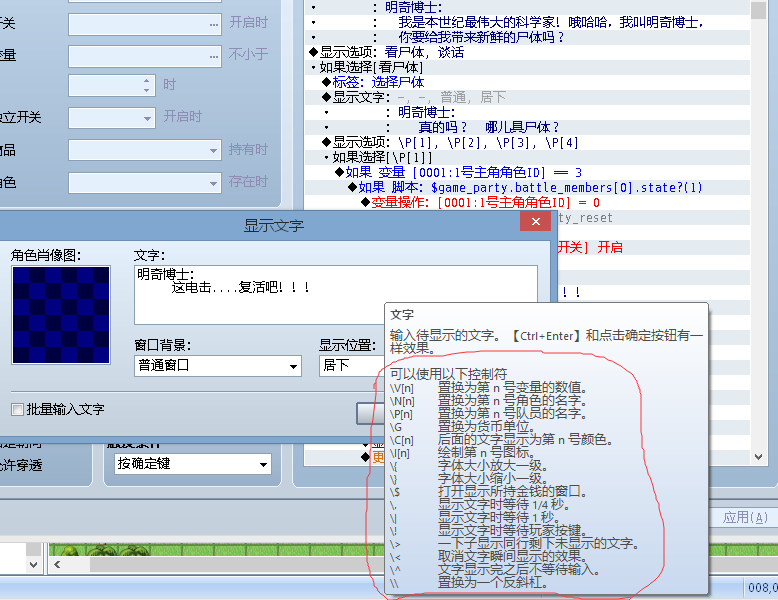
Task: Select the event line 如果选择[看尸体]
Action: [527, 67]
